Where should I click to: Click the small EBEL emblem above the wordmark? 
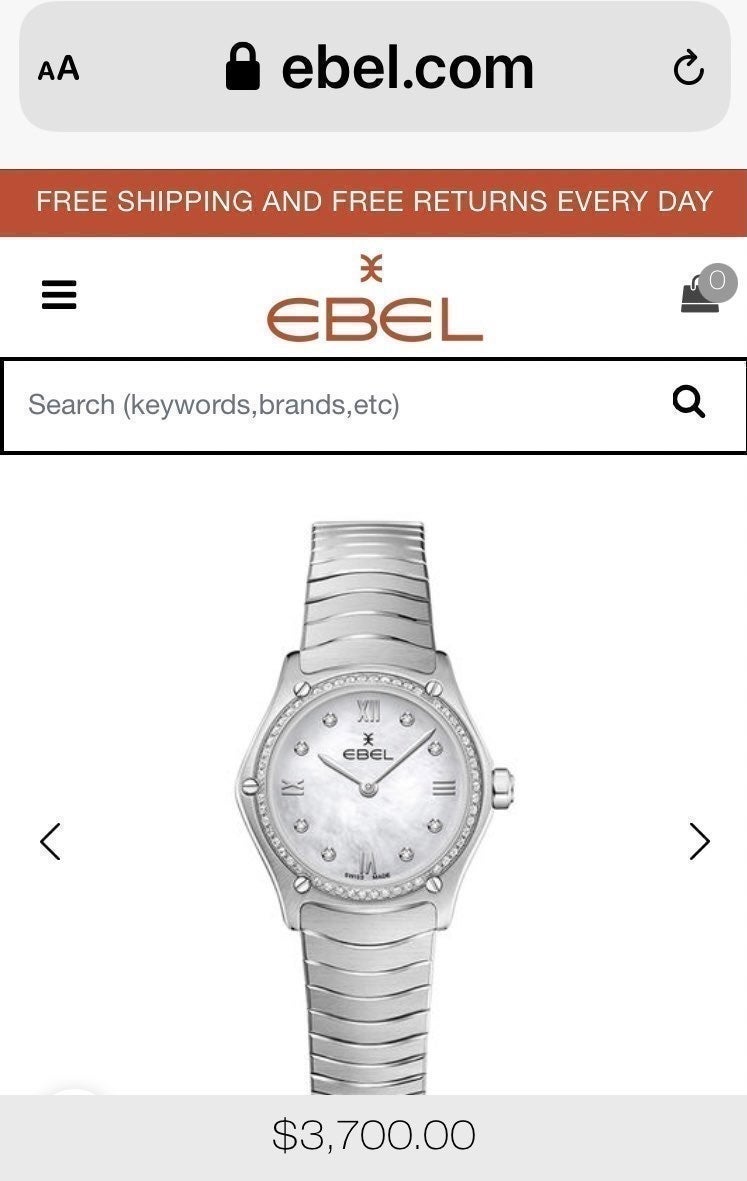(371, 268)
